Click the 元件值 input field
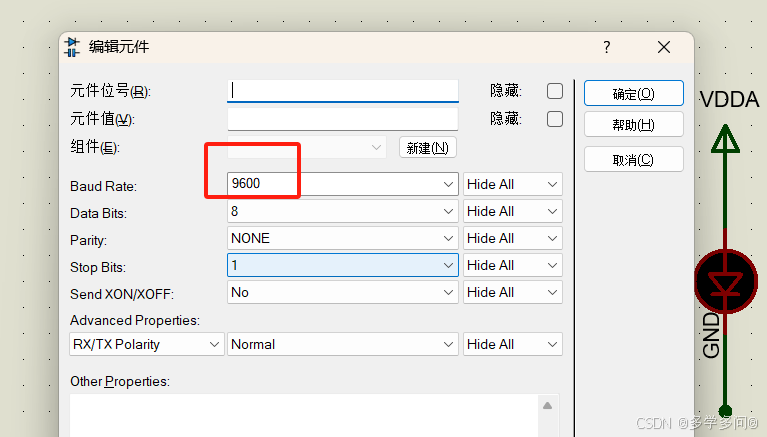 click(x=343, y=119)
